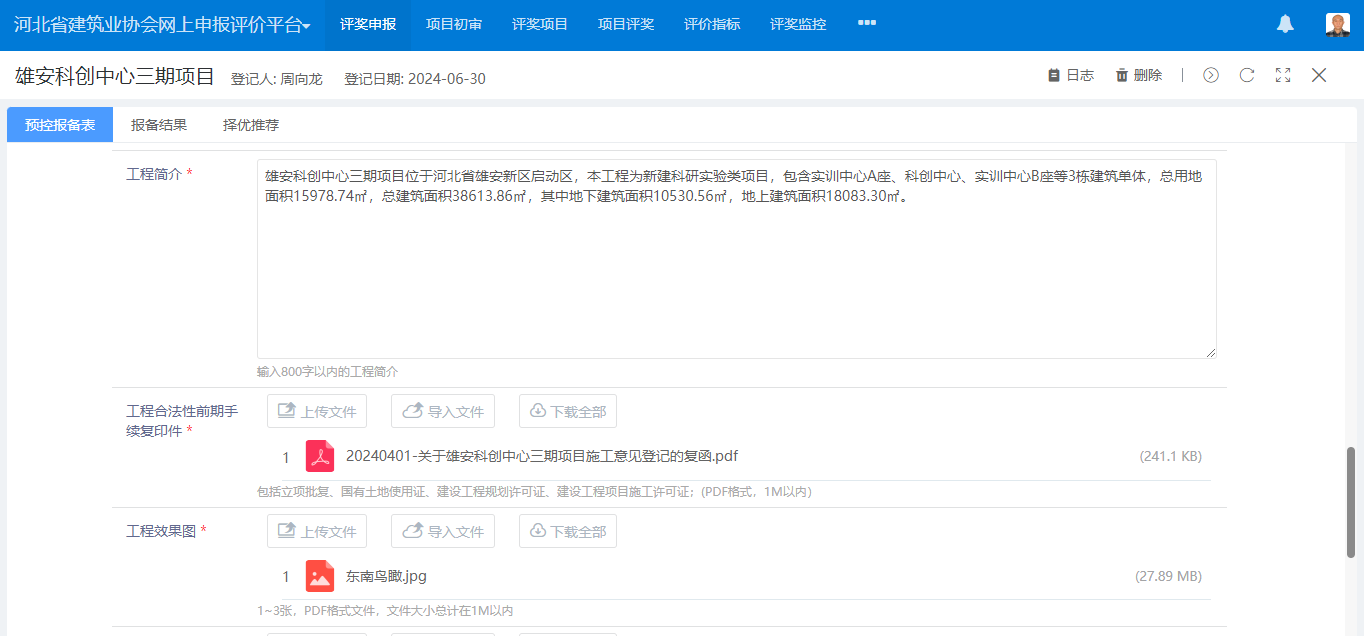Open the 评奖监控 menu item
This screenshot has height=636, width=1364.
pyautogui.click(x=798, y=25)
